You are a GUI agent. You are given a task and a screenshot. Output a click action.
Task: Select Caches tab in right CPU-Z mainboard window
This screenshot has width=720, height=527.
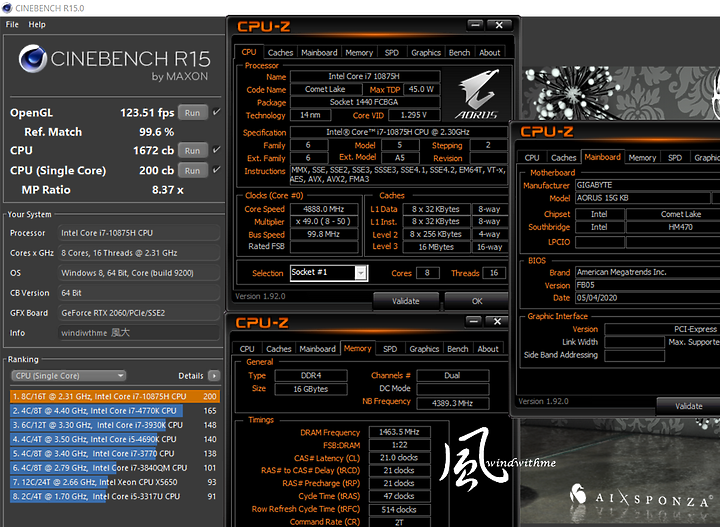563,158
